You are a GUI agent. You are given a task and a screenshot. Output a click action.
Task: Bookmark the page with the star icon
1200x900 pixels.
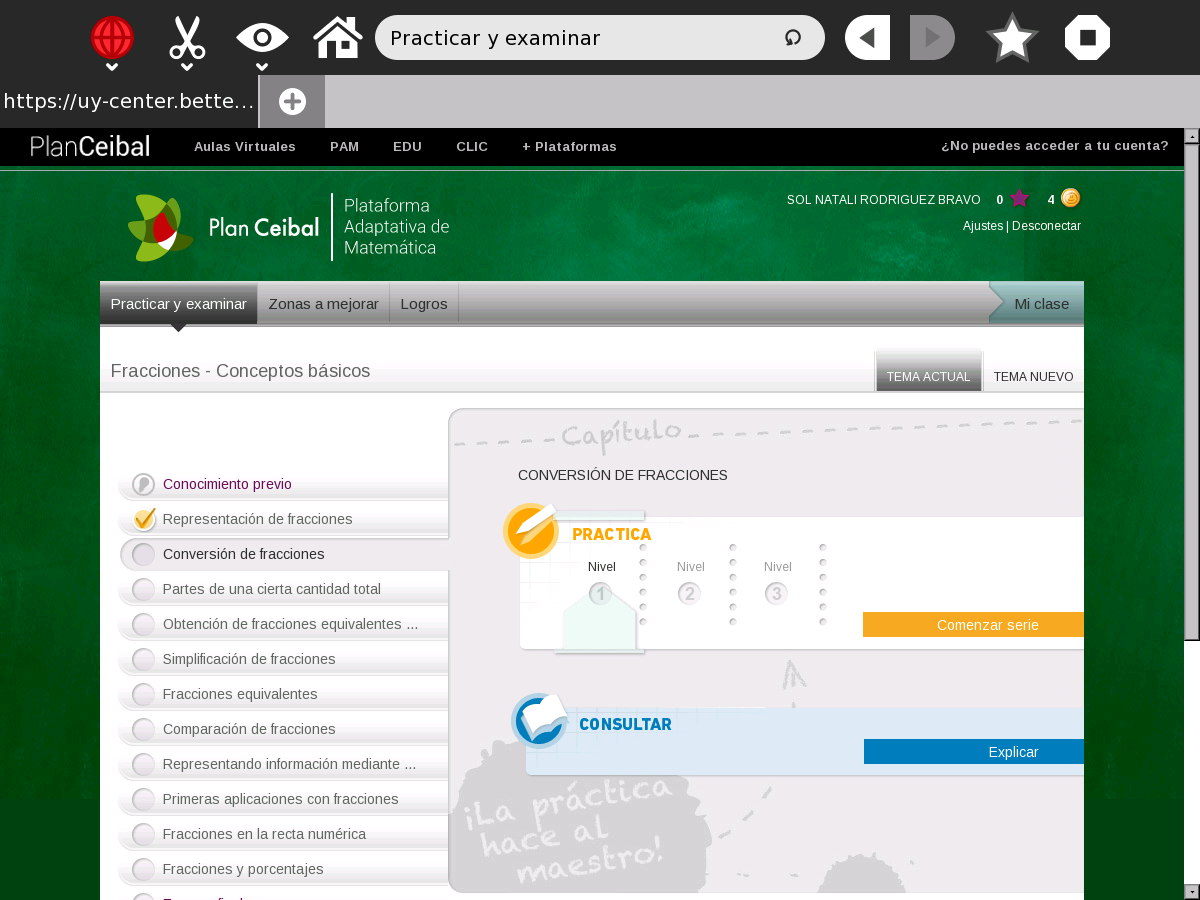pyautogui.click(x=1012, y=38)
